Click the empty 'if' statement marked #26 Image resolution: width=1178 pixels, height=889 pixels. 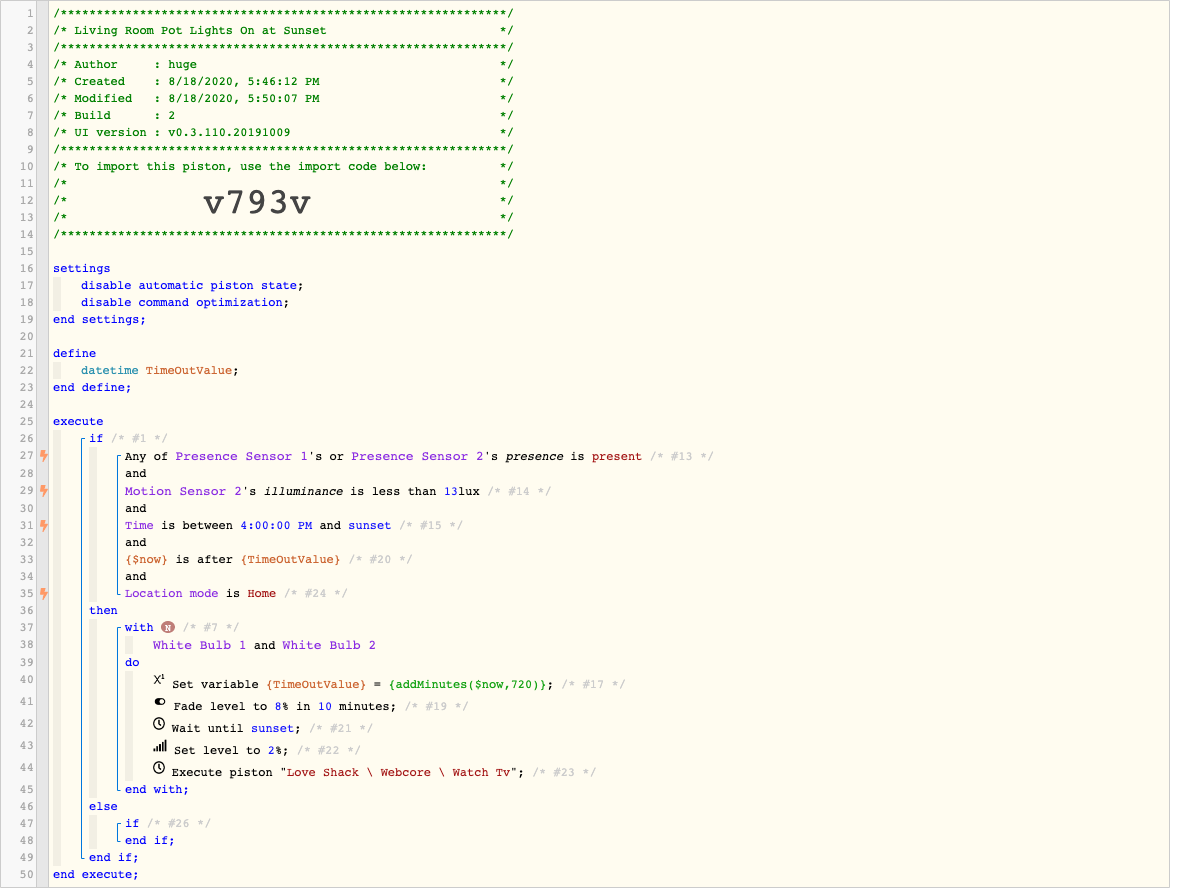tap(132, 824)
